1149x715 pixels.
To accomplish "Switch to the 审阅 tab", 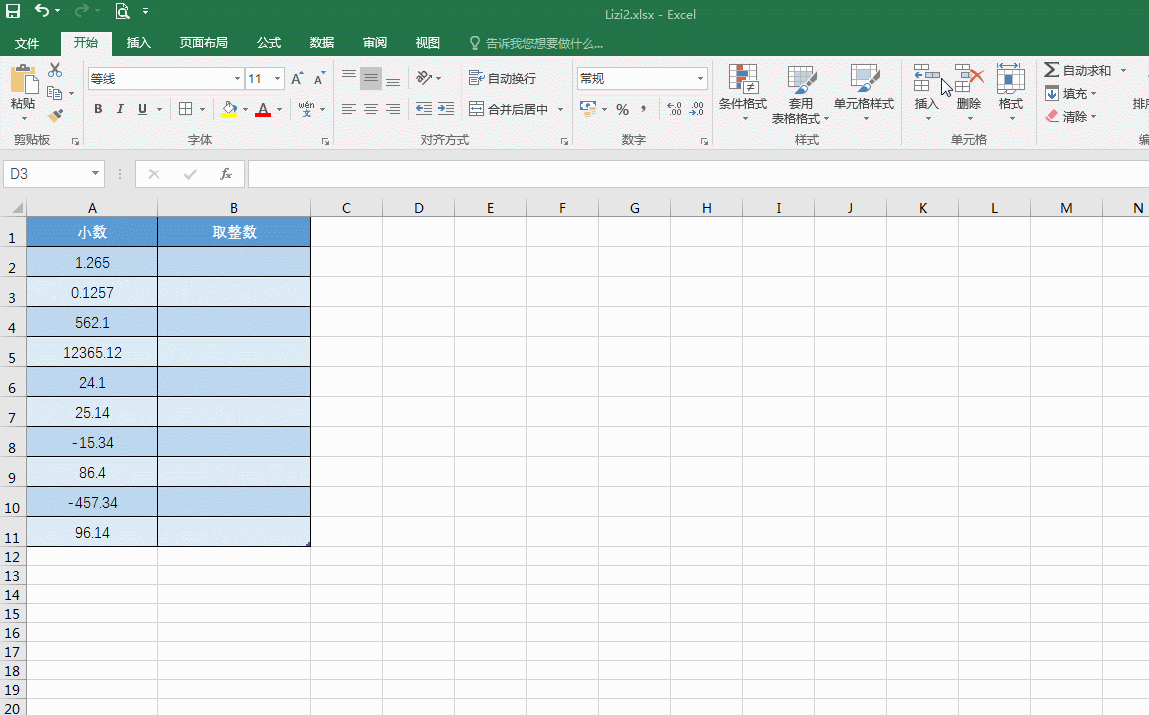I will [x=374, y=43].
